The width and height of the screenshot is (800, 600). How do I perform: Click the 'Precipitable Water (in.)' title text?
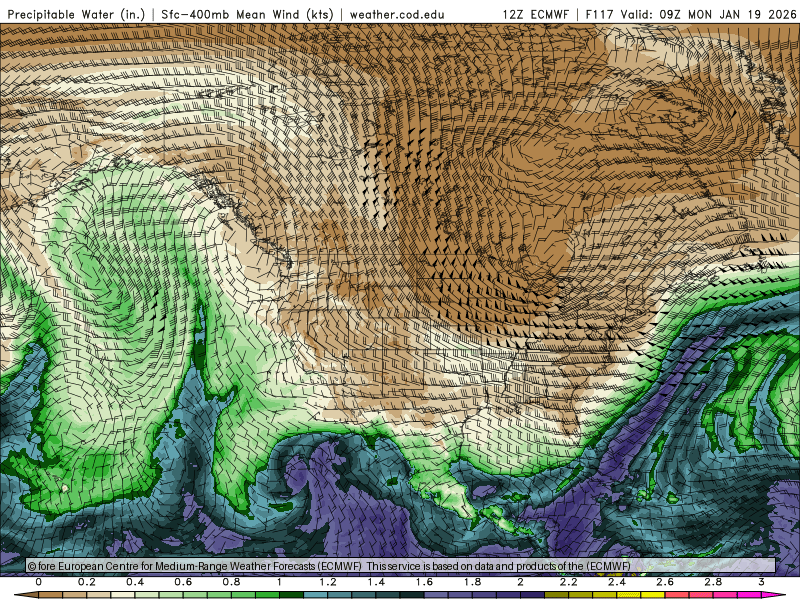click(x=76, y=14)
